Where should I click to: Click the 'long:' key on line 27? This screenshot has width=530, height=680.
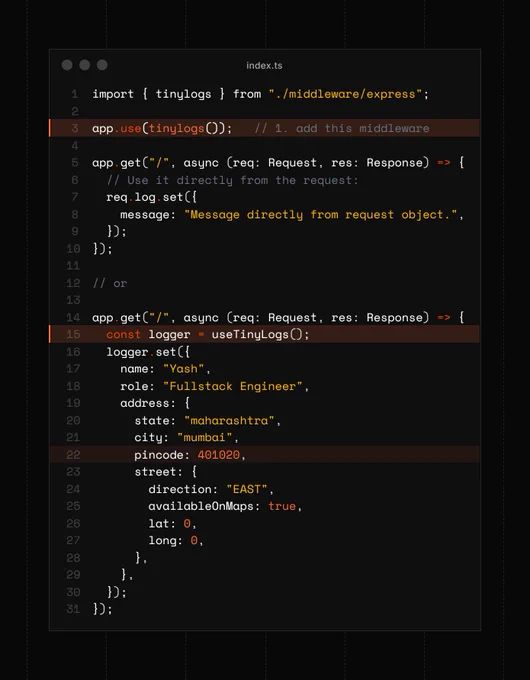coord(165,540)
